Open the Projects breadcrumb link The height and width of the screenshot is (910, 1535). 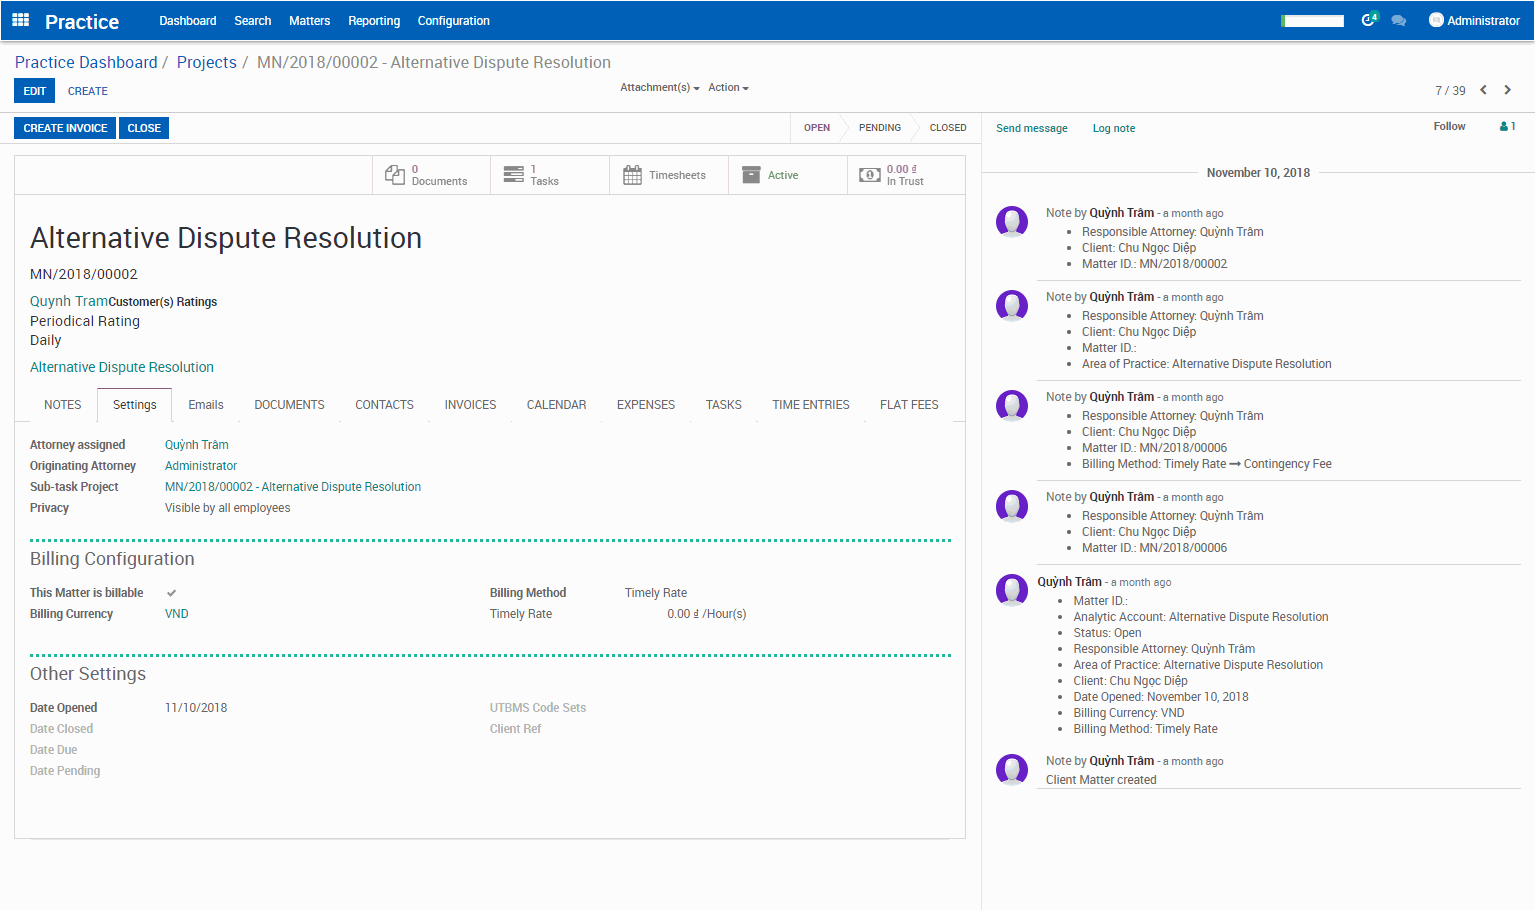(x=206, y=62)
